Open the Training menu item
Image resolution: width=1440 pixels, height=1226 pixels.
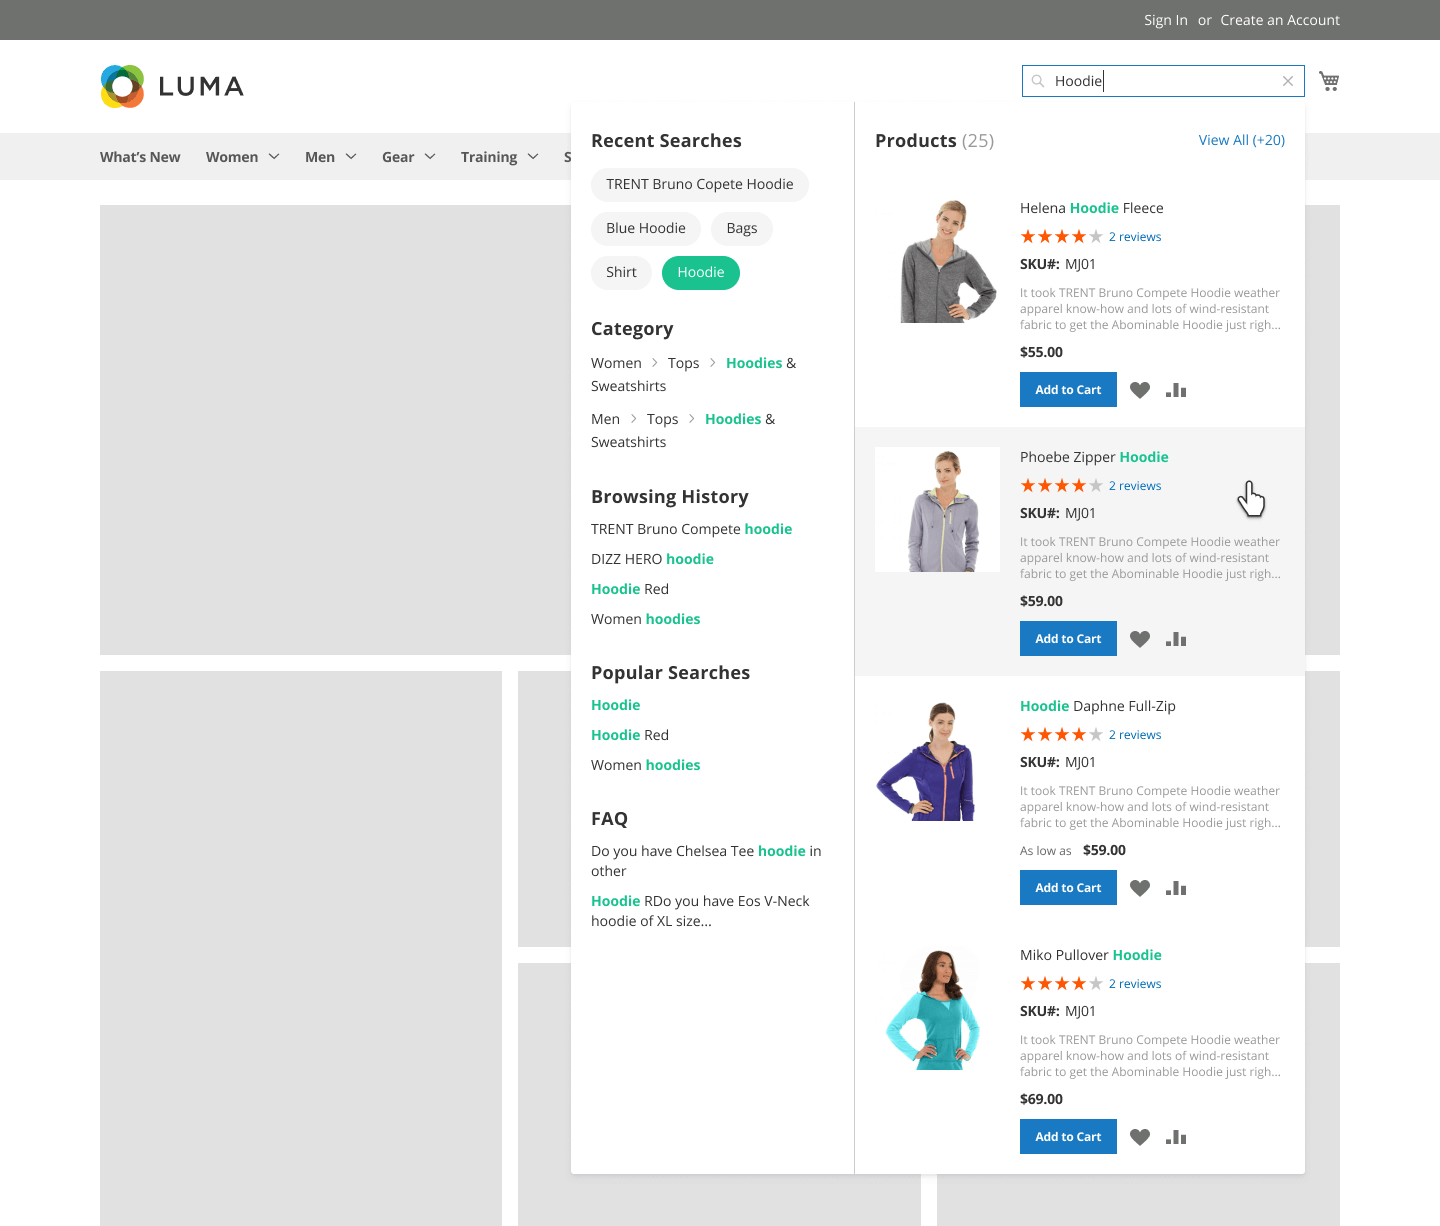pyautogui.click(x=489, y=157)
